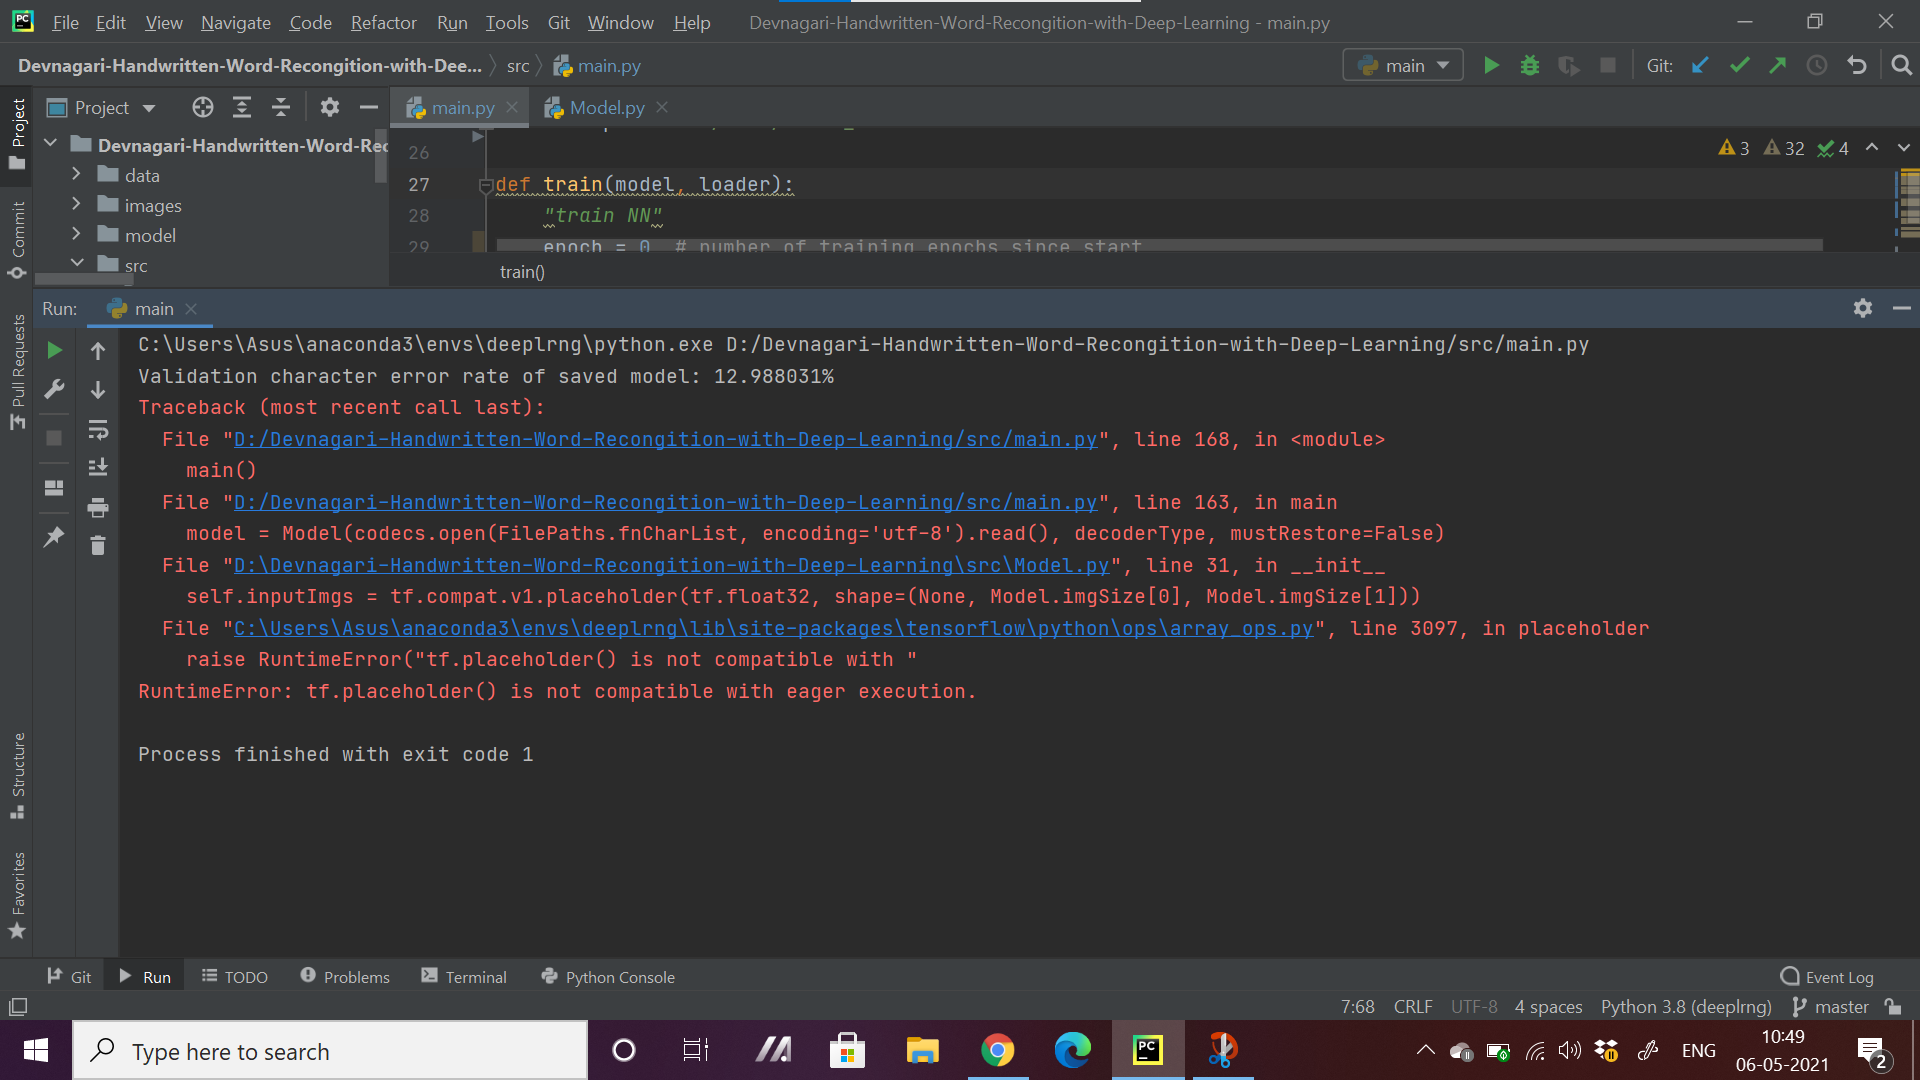The height and width of the screenshot is (1080, 1920).
Task: Open the main run configuration dropdown
Action: pos(1402,64)
